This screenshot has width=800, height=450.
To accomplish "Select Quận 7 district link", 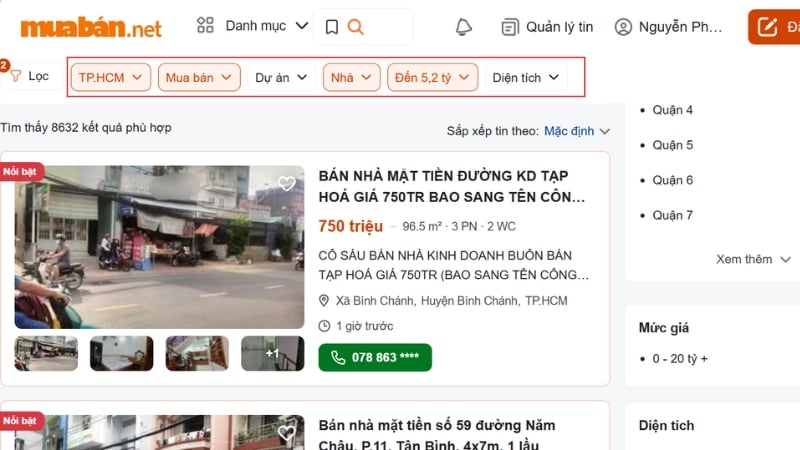I will click(672, 215).
